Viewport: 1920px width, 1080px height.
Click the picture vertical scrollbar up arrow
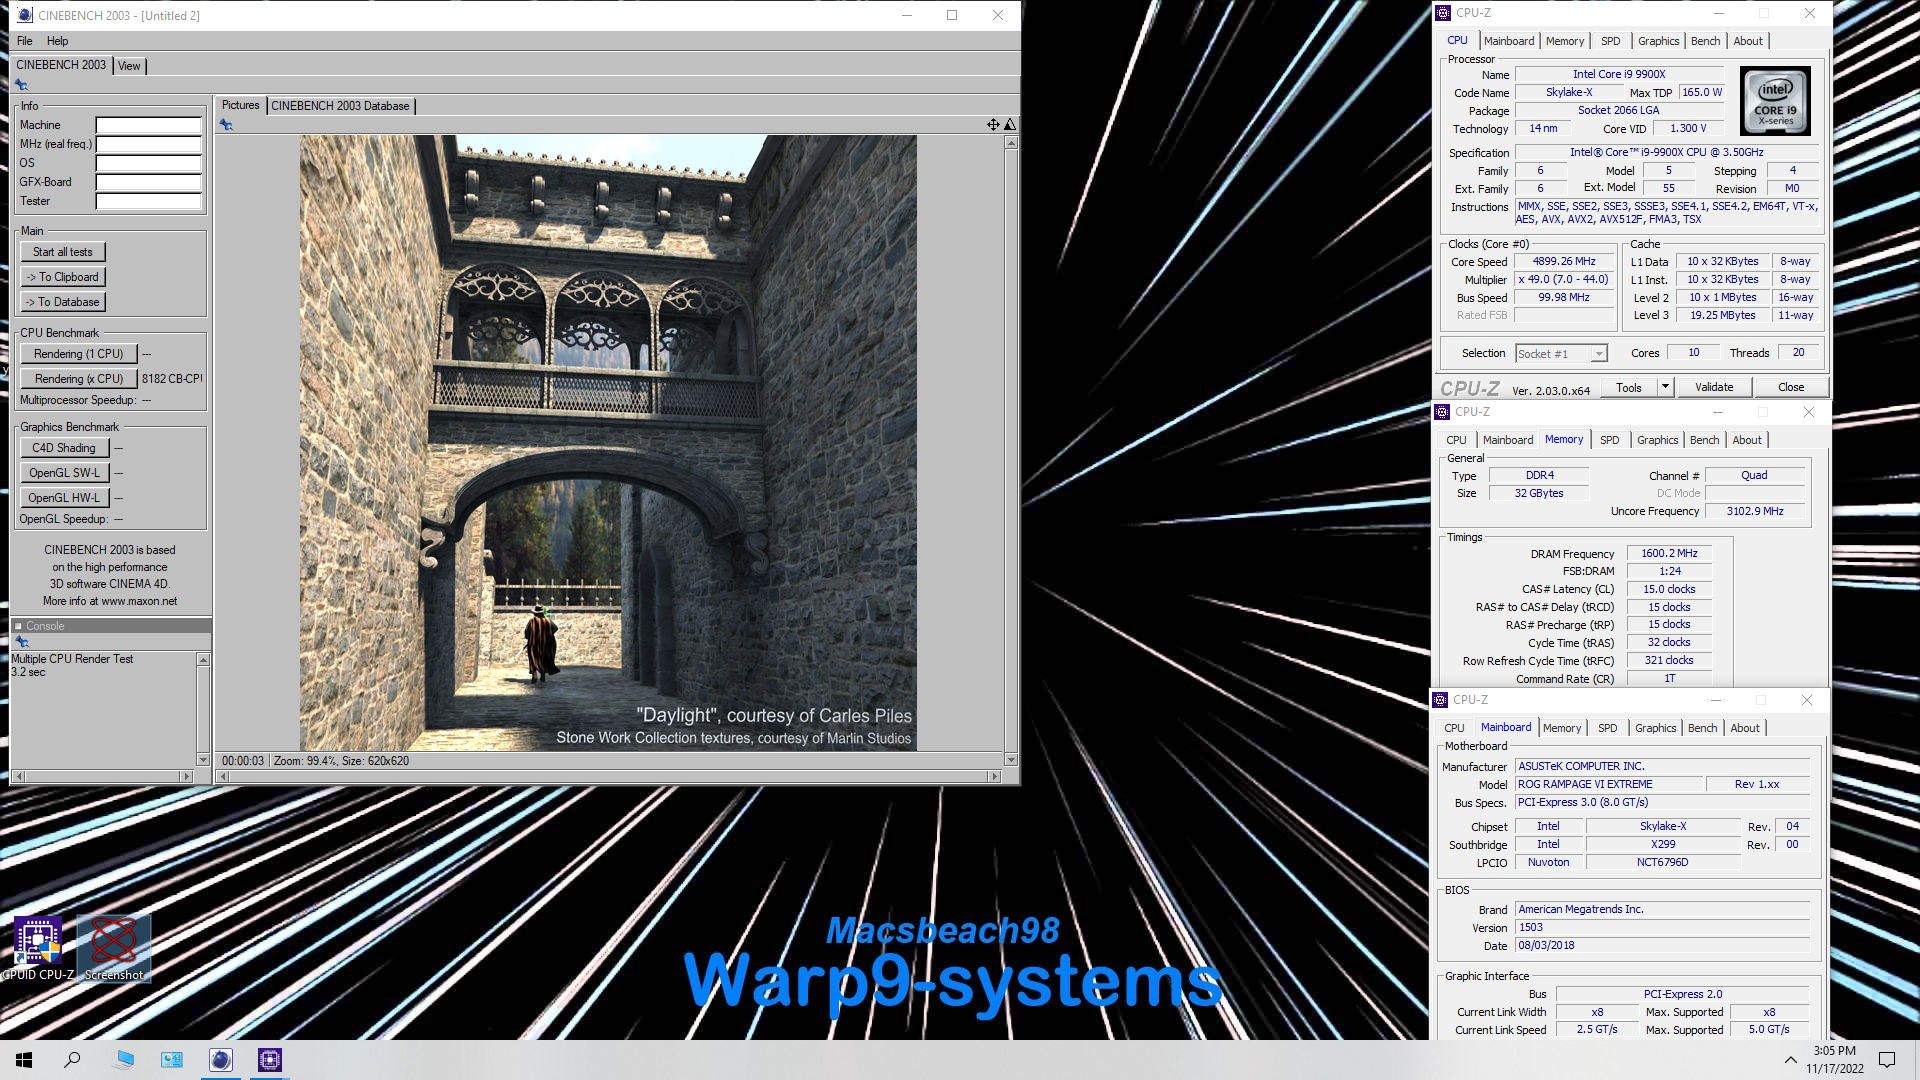(x=1011, y=143)
